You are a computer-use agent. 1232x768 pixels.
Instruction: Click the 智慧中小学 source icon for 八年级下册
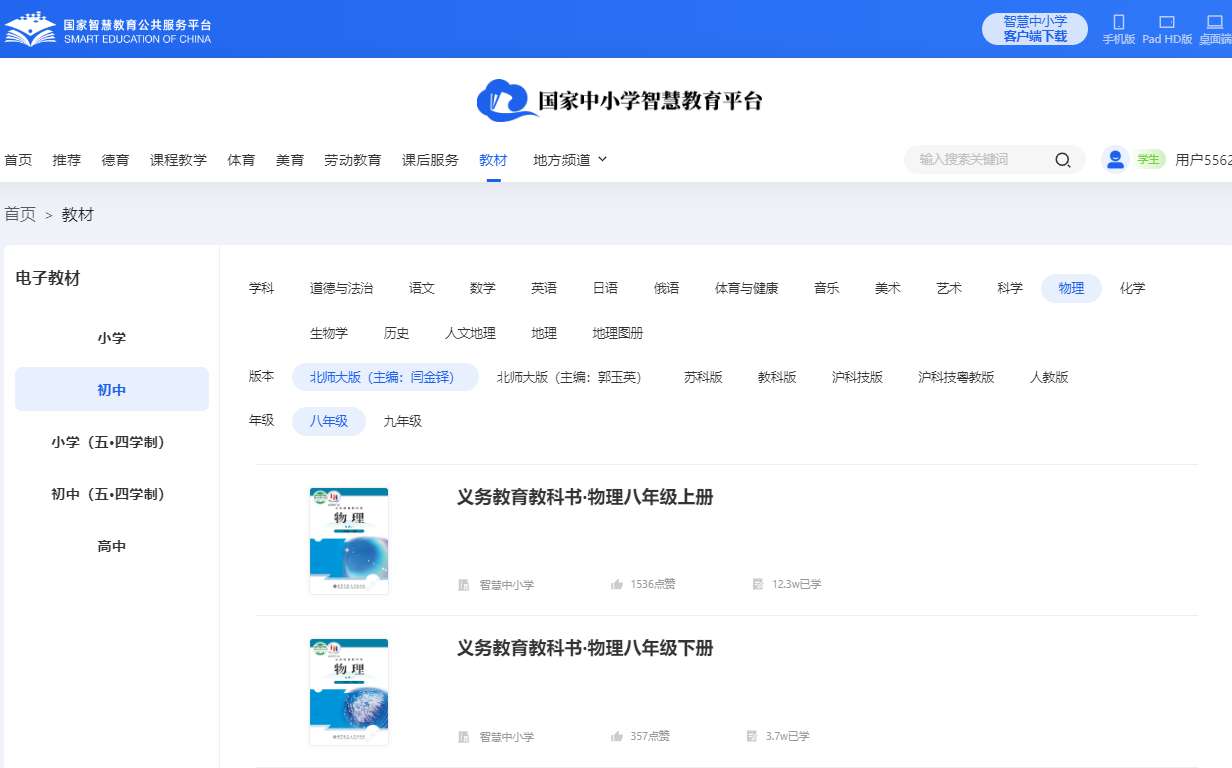tap(464, 737)
